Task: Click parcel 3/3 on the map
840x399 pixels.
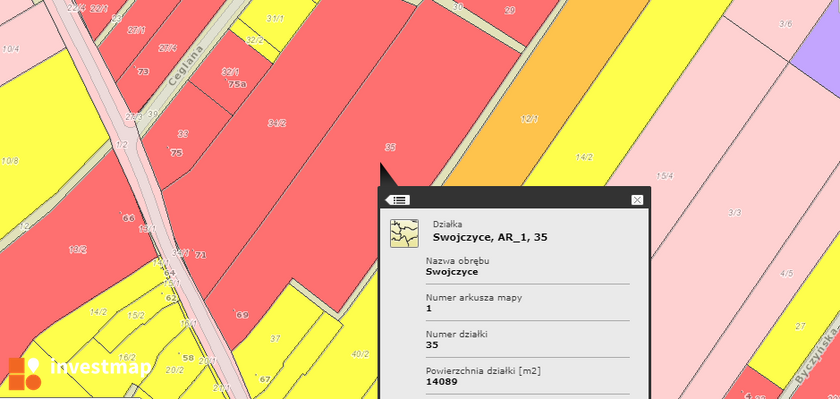Action: click(734, 213)
